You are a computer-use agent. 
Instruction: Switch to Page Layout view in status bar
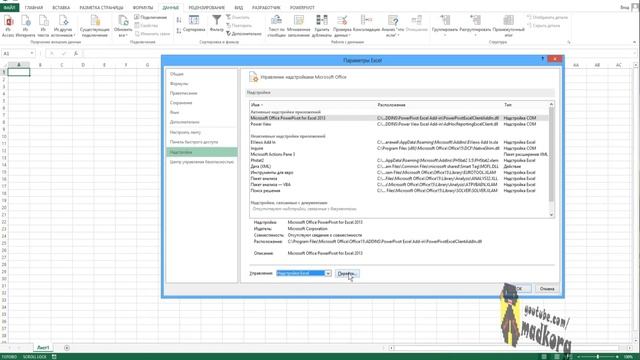coord(557,357)
